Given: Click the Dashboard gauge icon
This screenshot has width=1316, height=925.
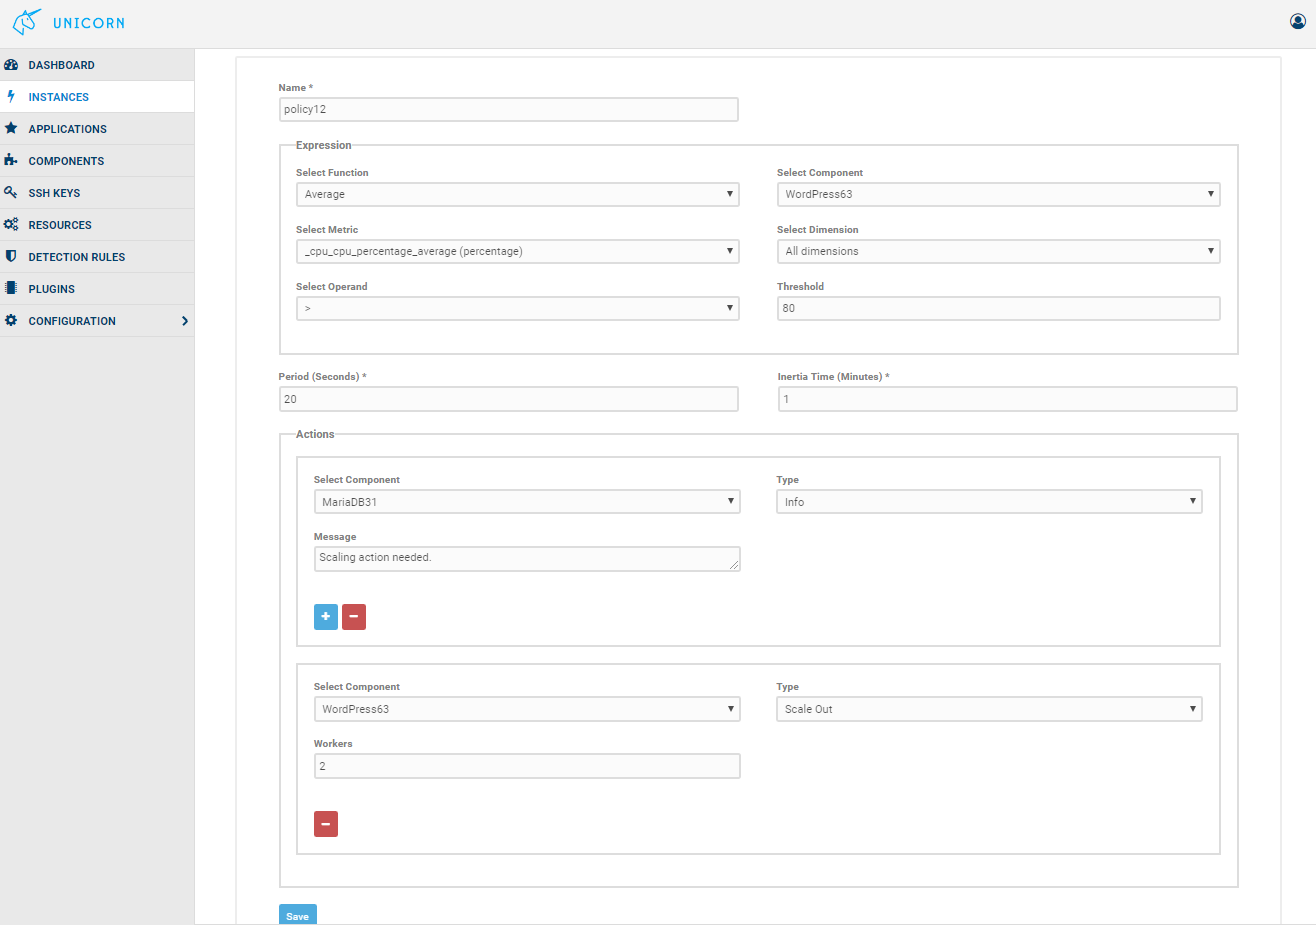Looking at the screenshot, I should (x=11, y=65).
